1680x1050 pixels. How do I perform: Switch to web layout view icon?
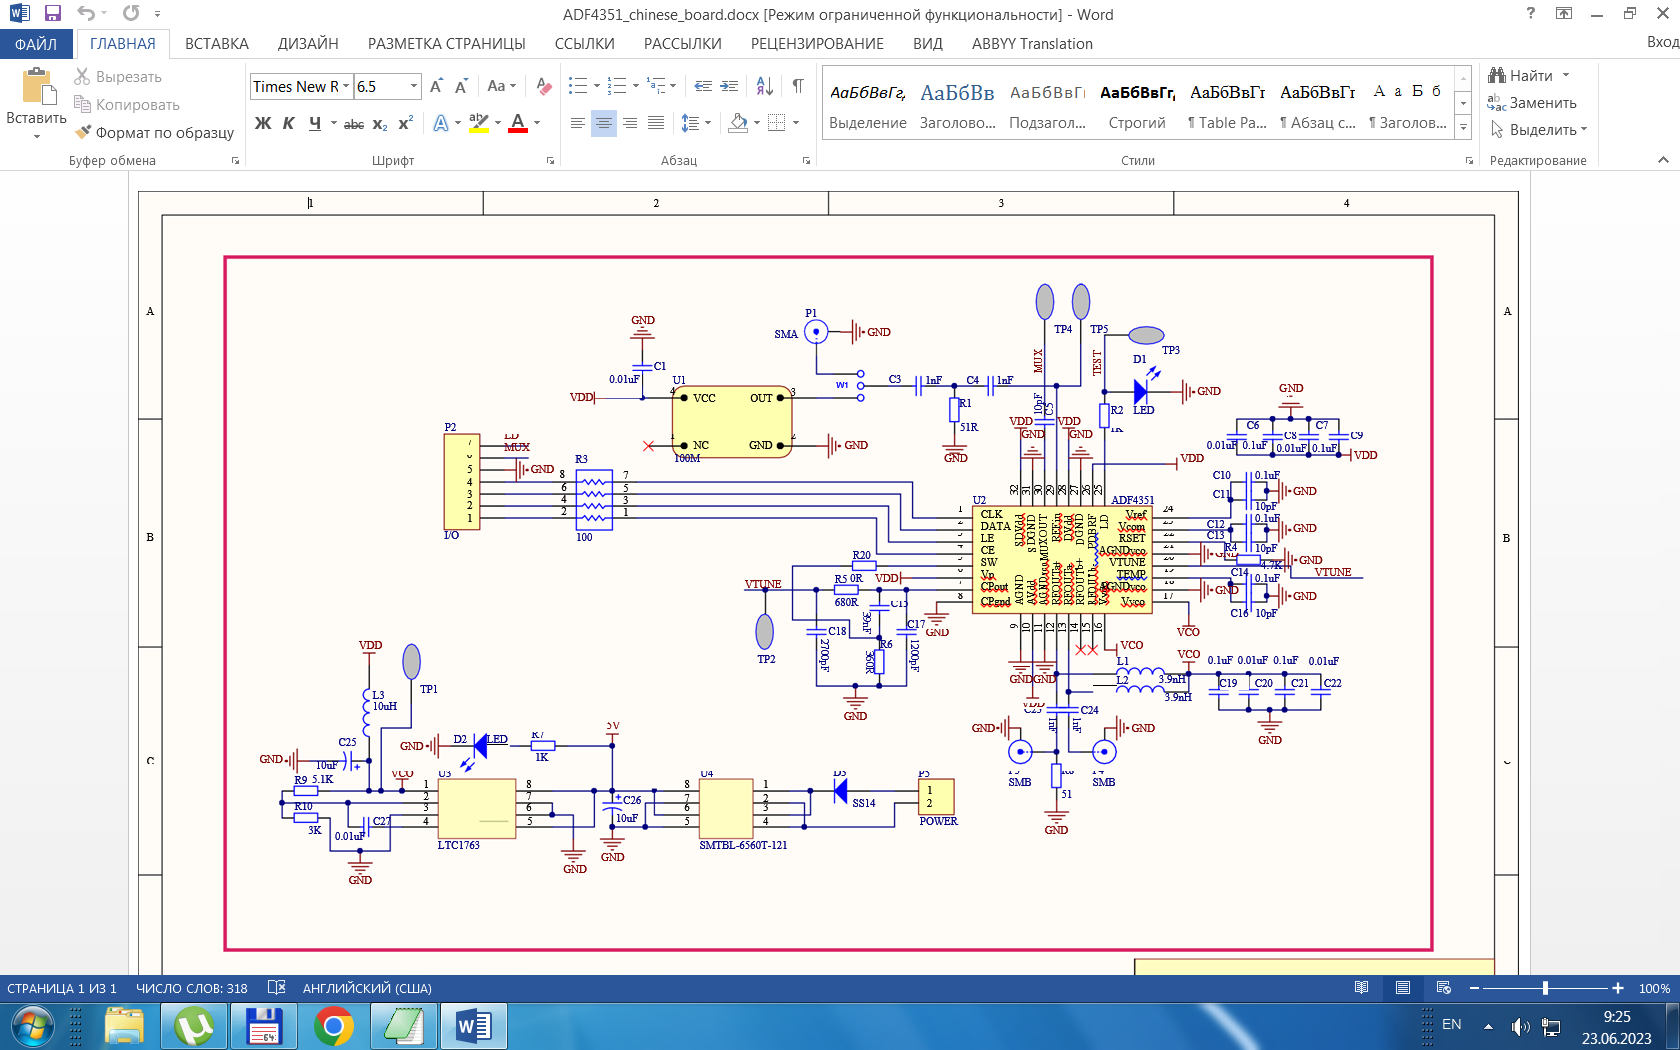click(1443, 988)
